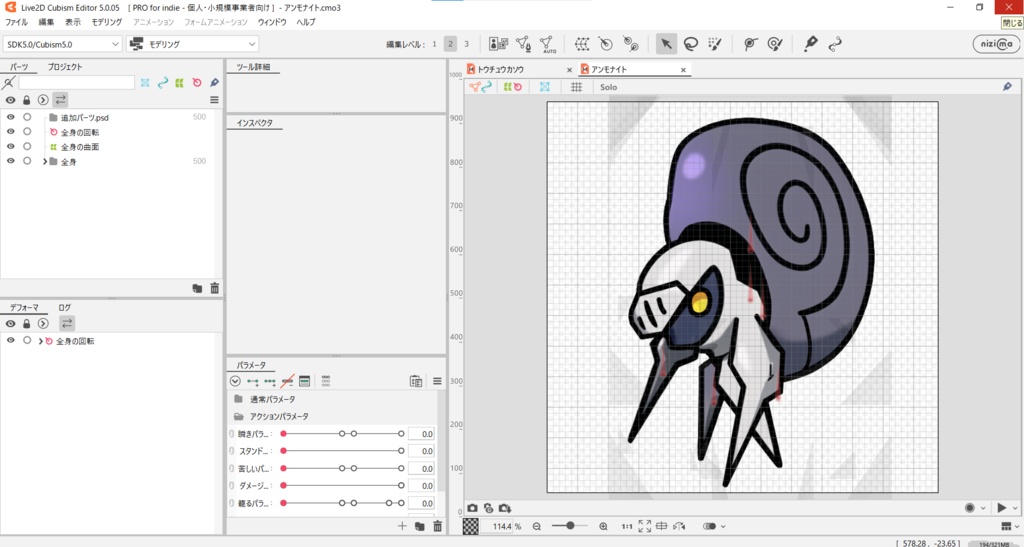Open the manual mesh edit tool
This screenshot has width=1024, height=547.
click(523, 44)
